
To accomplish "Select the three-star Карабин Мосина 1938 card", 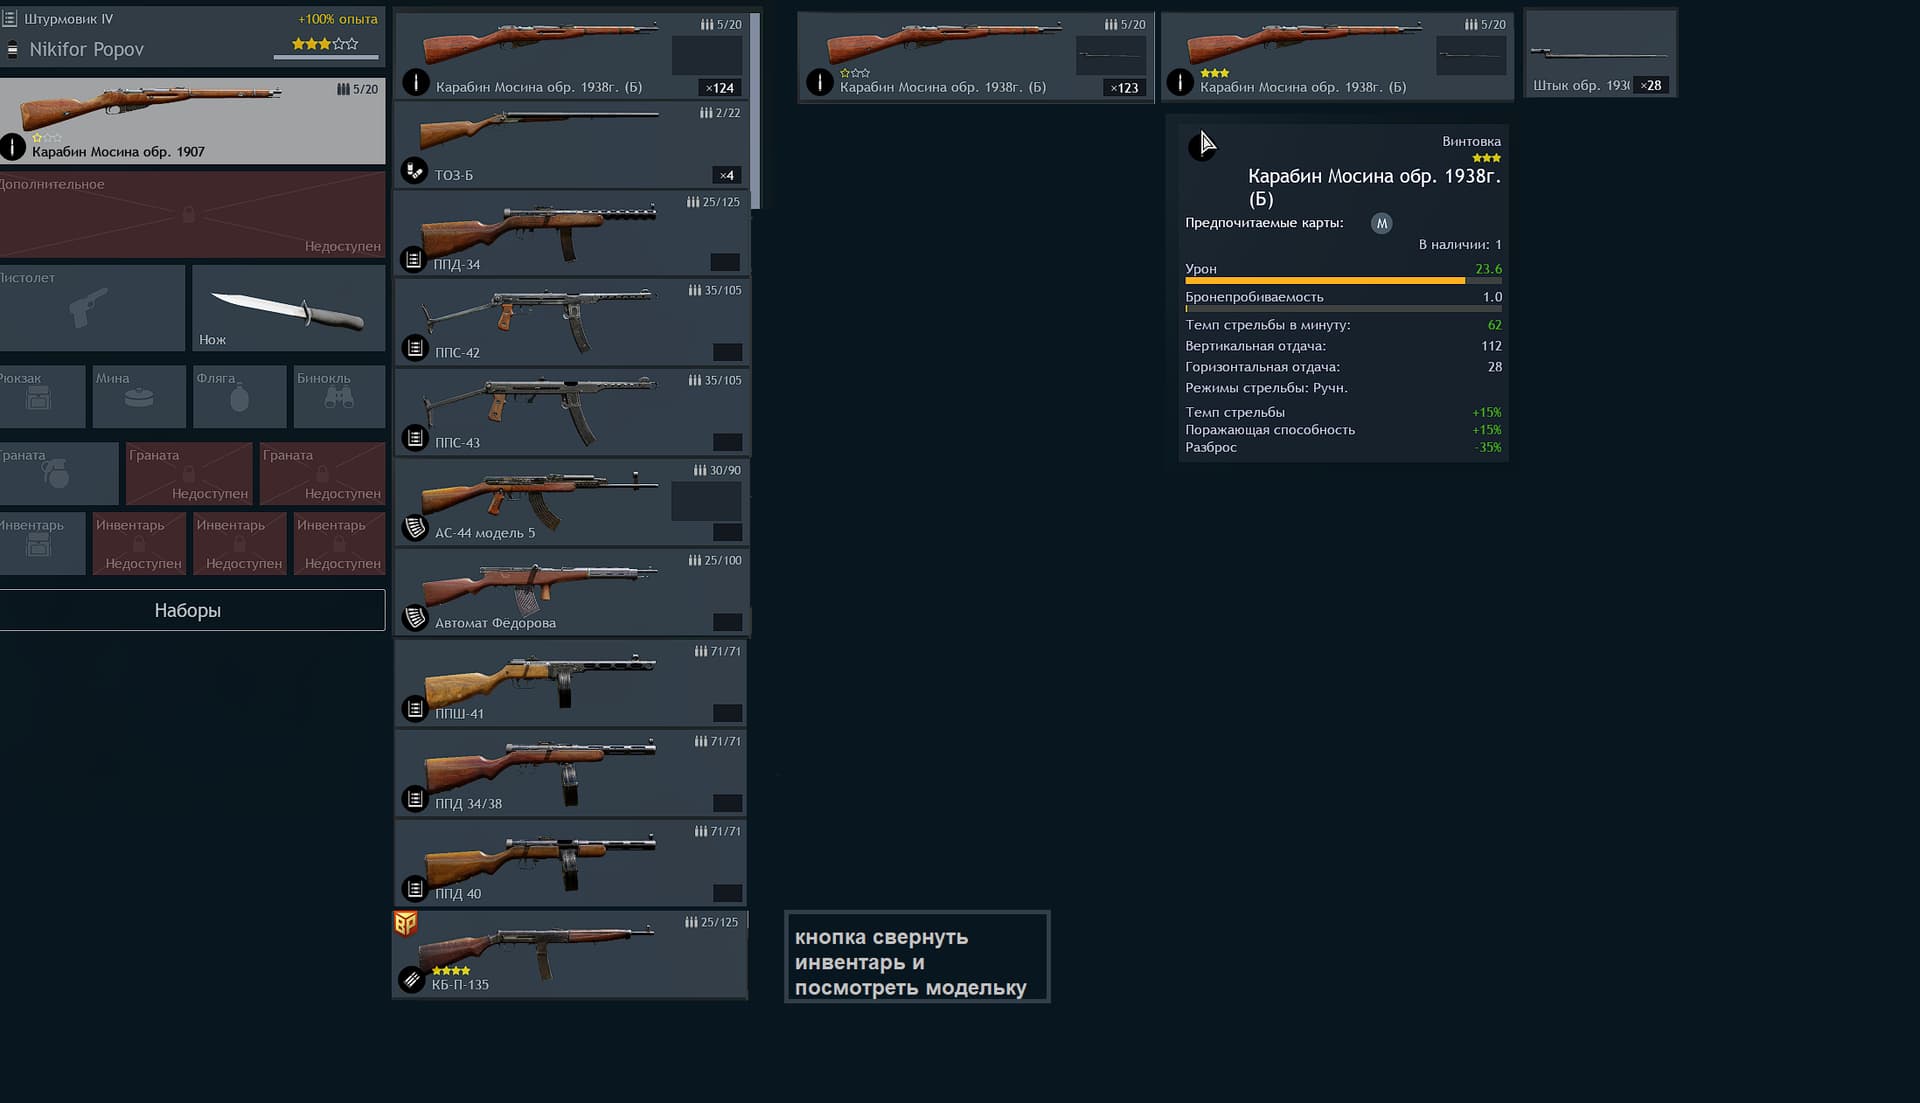I will click(x=1335, y=56).
